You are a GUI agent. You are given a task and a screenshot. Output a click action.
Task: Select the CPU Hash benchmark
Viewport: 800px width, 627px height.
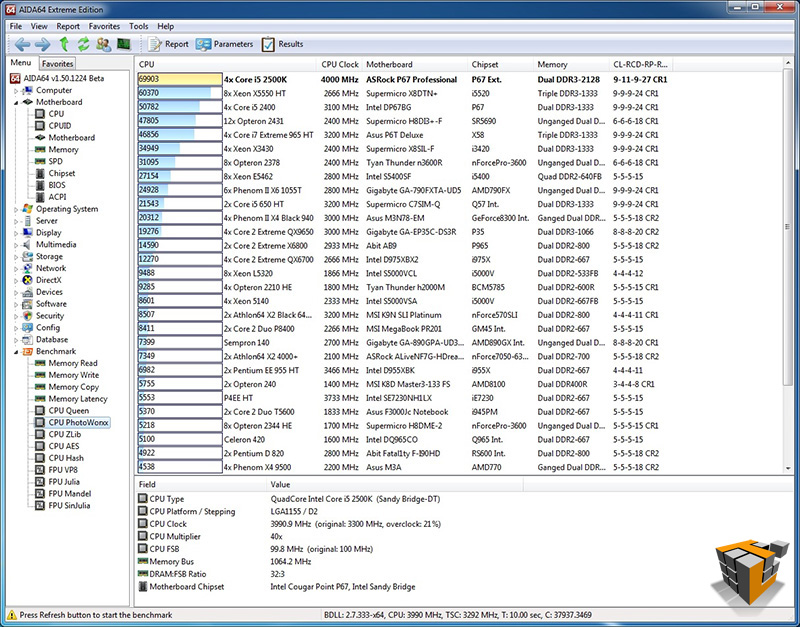[66, 458]
